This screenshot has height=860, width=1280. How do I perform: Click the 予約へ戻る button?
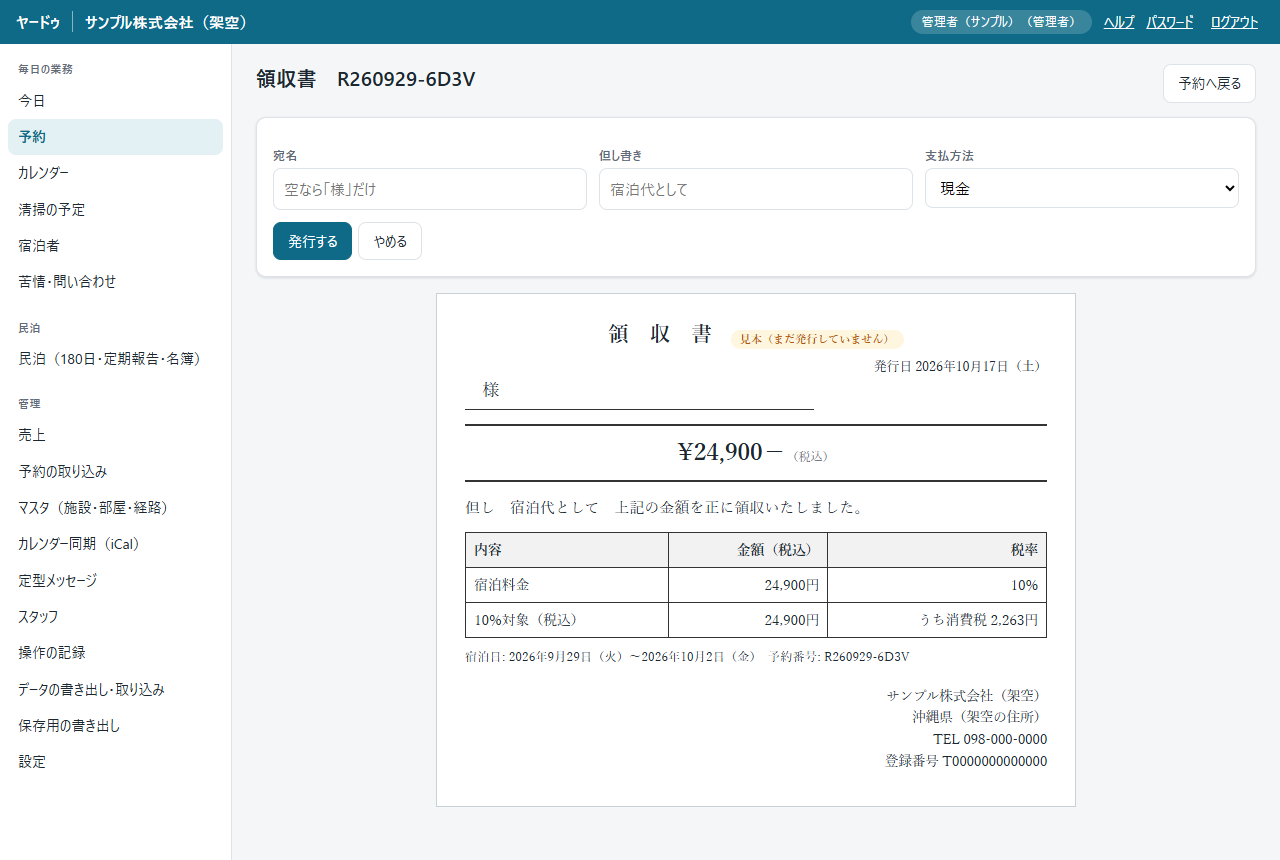pyautogui.click(x=1209, y=83)
